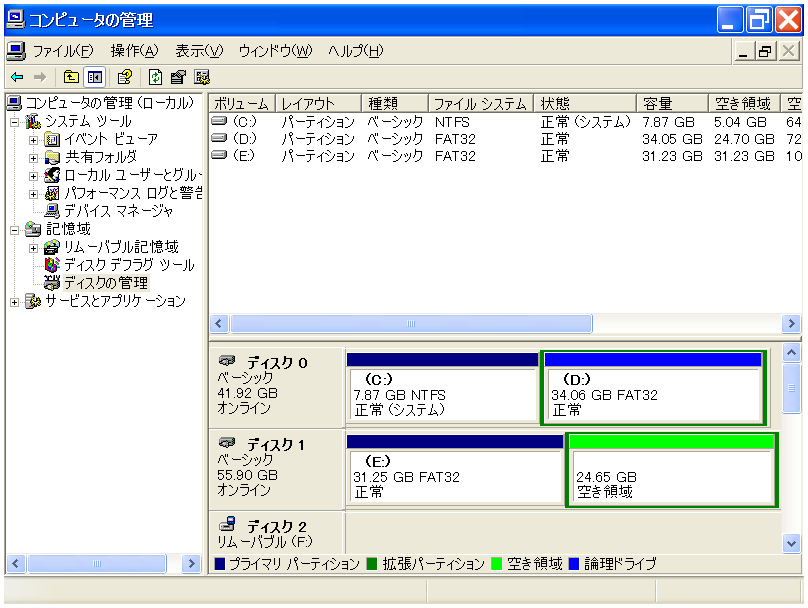The width and height of the screenshot is (808, 608).
Task: Collapse the システム ツール node
Action: pos(14,122)
